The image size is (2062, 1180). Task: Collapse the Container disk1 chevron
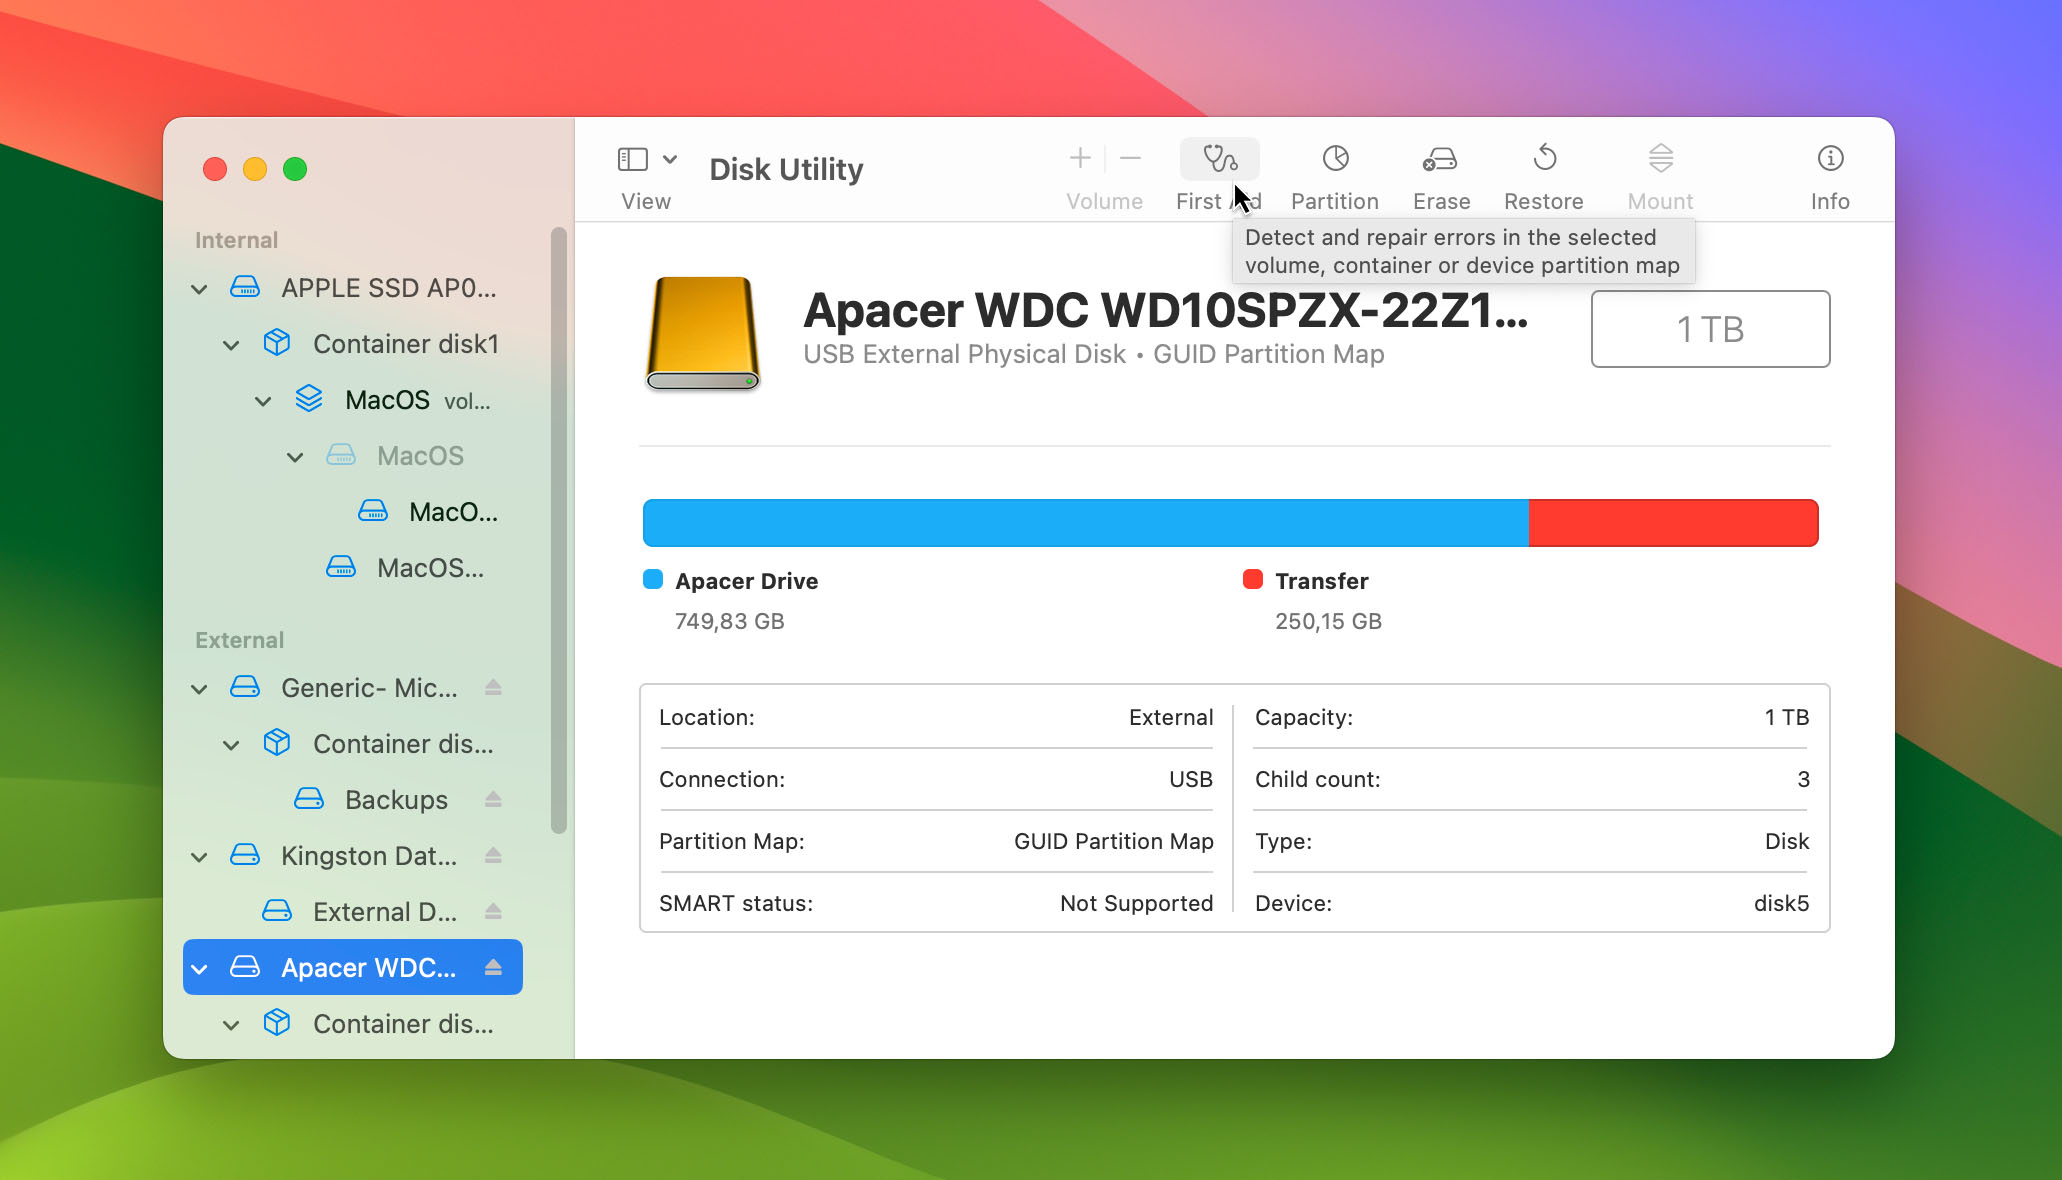[231, 345]
